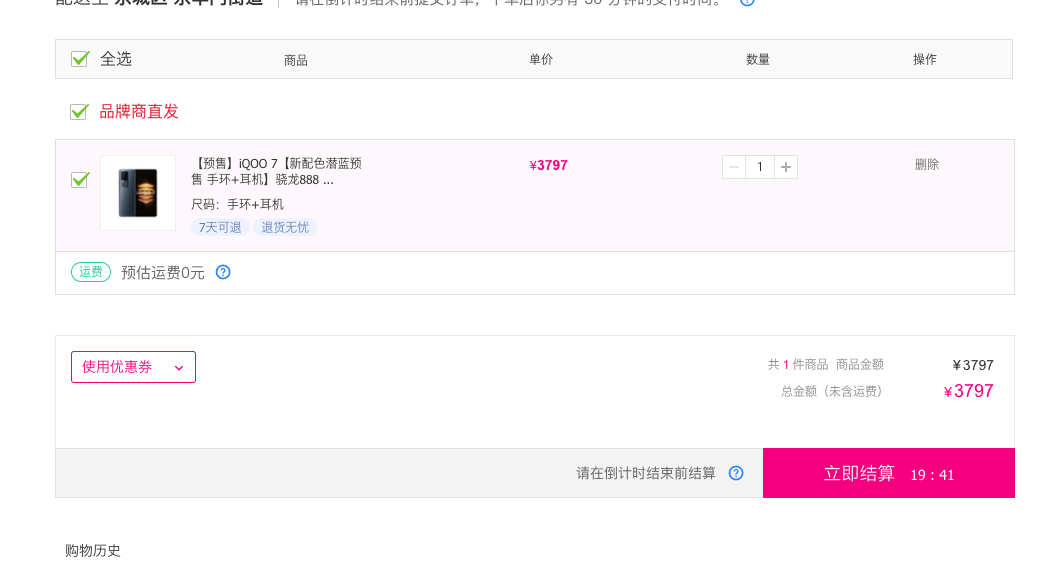Click the quantity input field showing 1

point(760,167)
